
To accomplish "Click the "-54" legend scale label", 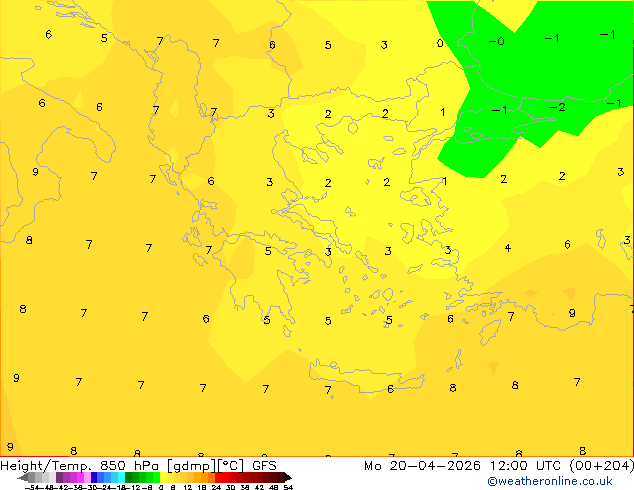I will click(33, 487).
